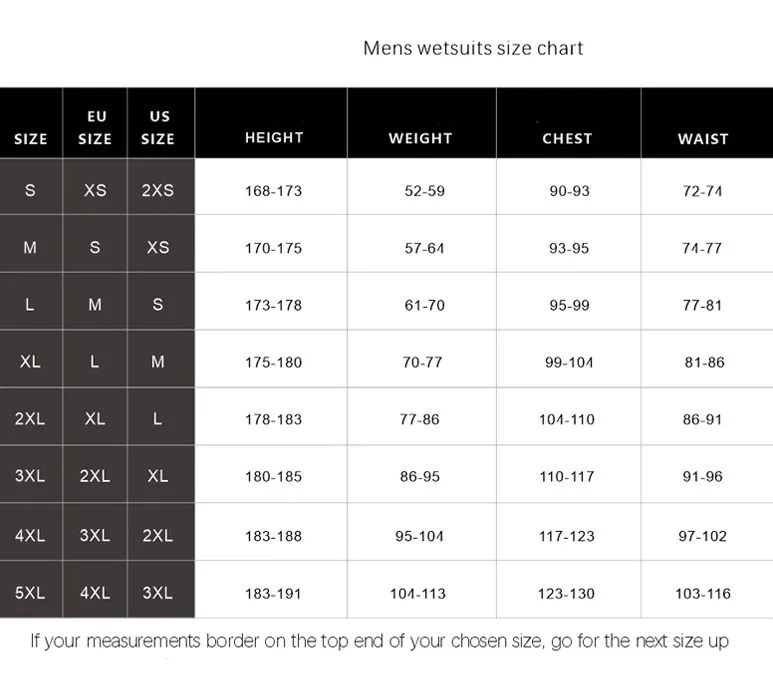Click the 183-191 height cell

coord(273,593)
